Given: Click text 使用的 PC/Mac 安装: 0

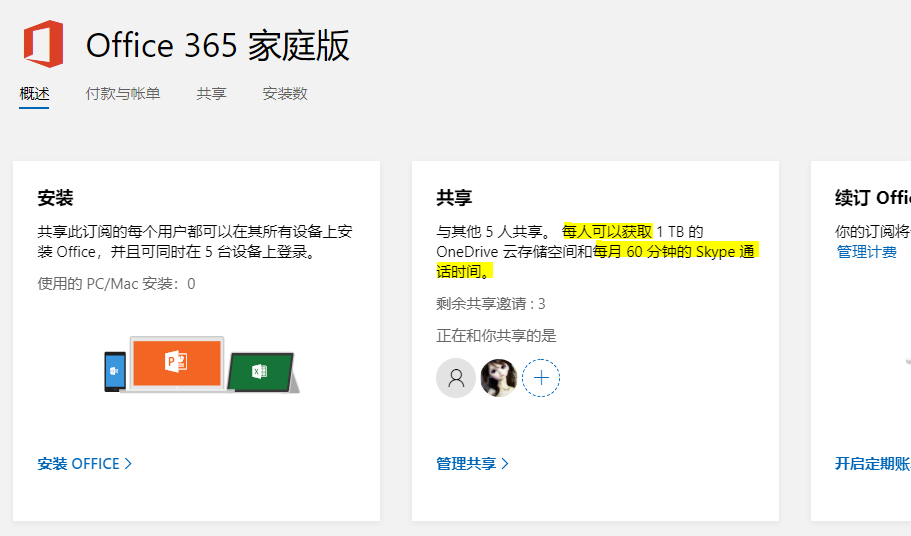Looking at the screenshot, I should [x=116, y=283].
